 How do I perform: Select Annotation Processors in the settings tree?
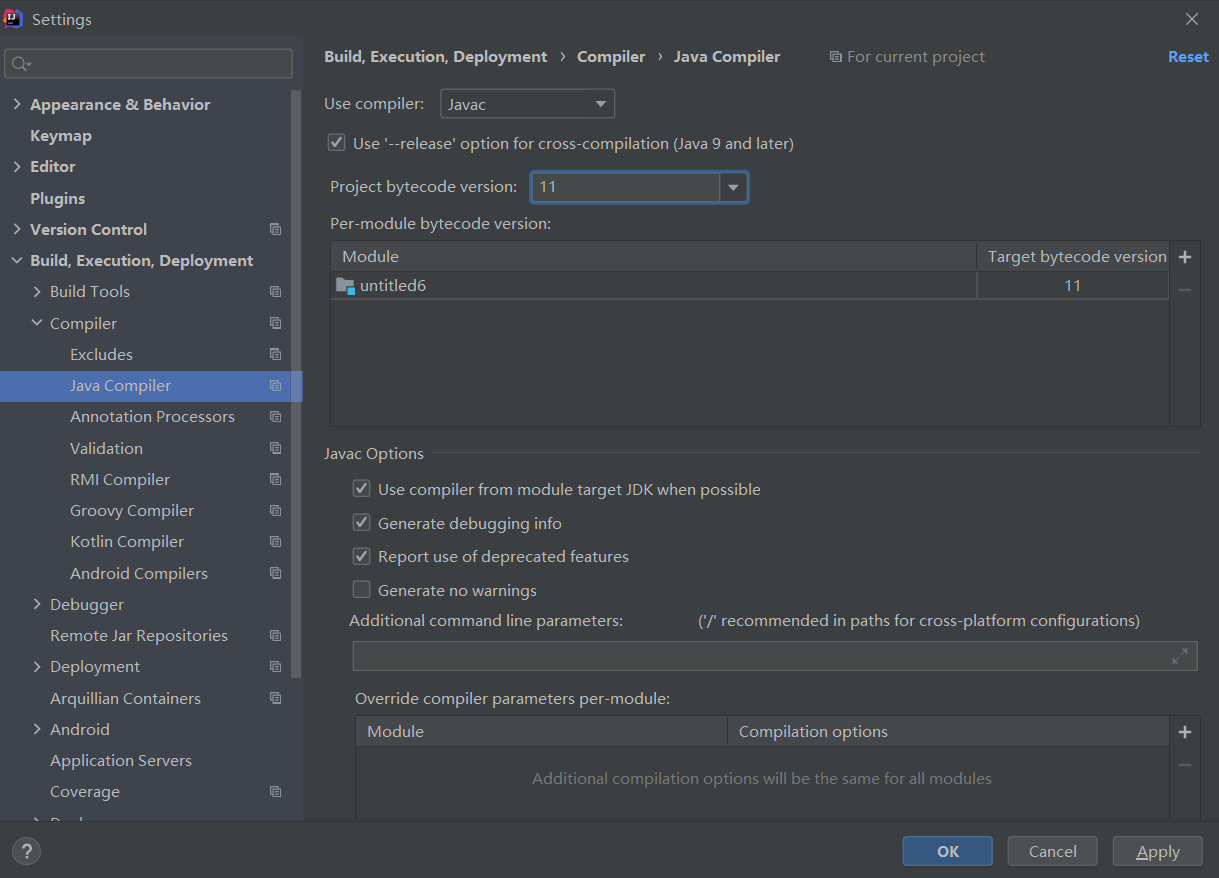point(152,417)
